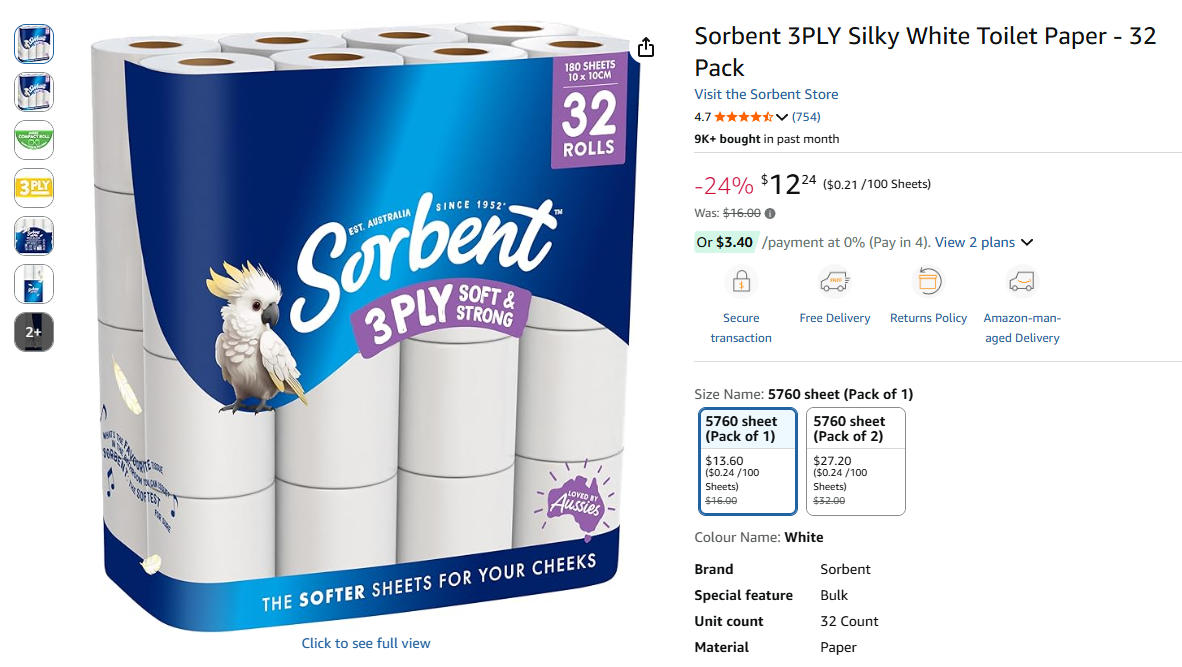Choose the 5760 sheet Pack of 2 option
The width and height of the screenshot is (1182, 667).
pos(856,461)
